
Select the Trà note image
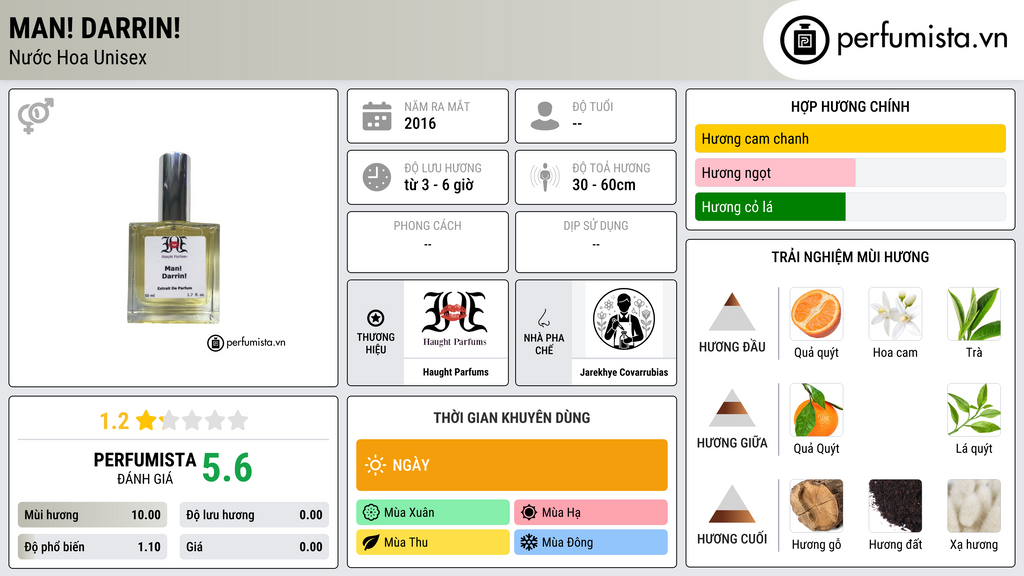[974, 313]
